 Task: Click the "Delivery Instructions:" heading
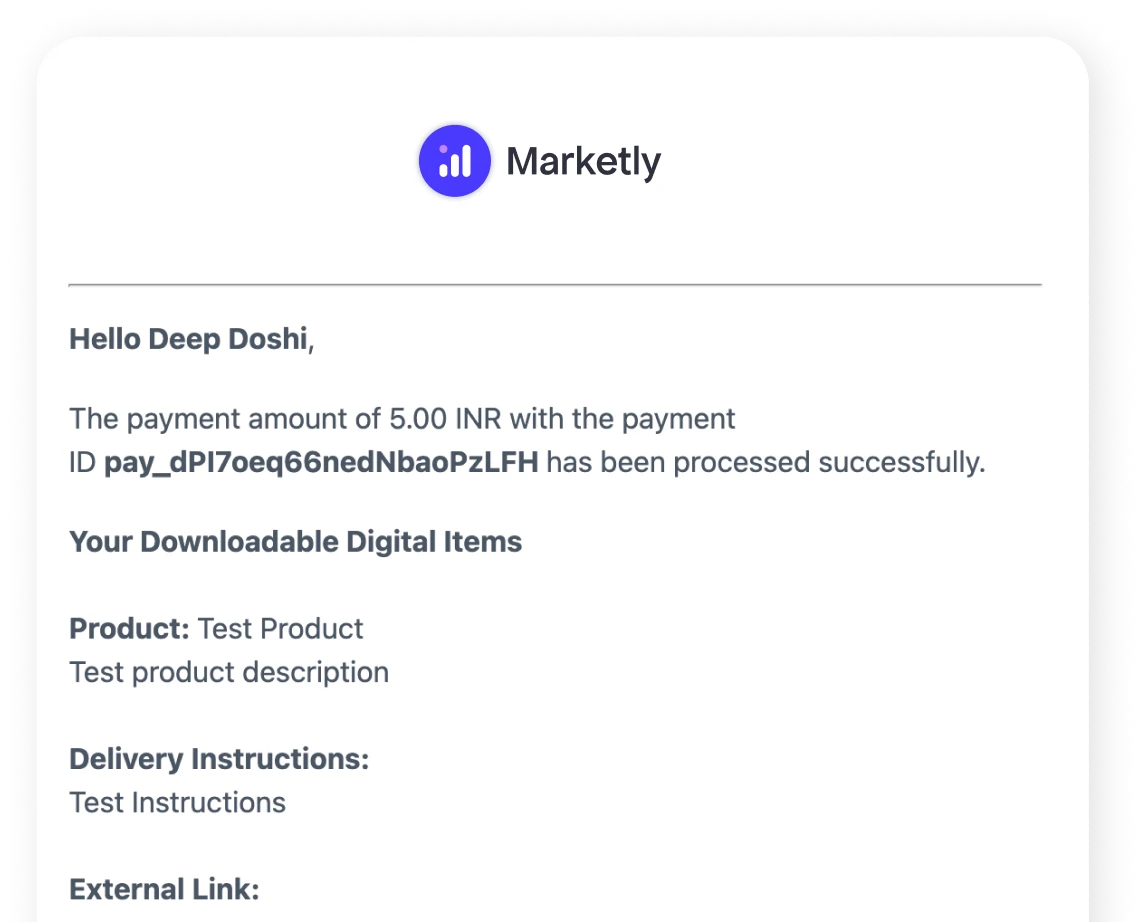click(219, 759)
